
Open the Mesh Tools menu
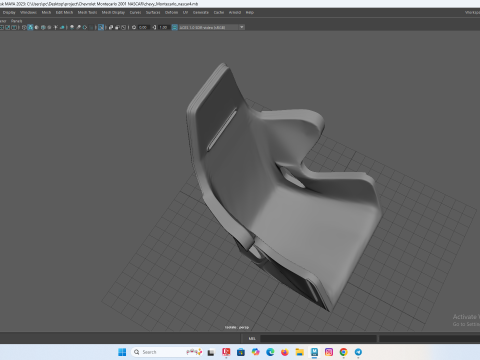pyautogui.click(x=87, y=12)
